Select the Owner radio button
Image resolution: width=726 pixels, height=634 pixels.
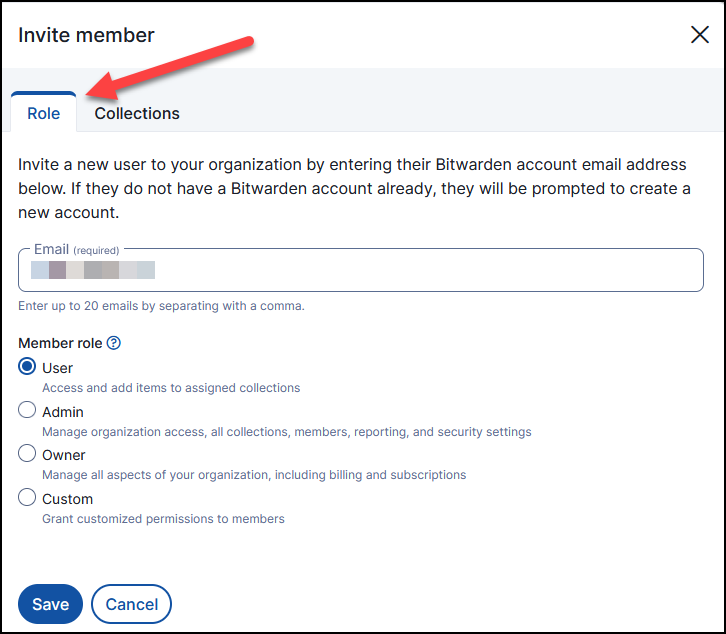(x=28, y=454)
